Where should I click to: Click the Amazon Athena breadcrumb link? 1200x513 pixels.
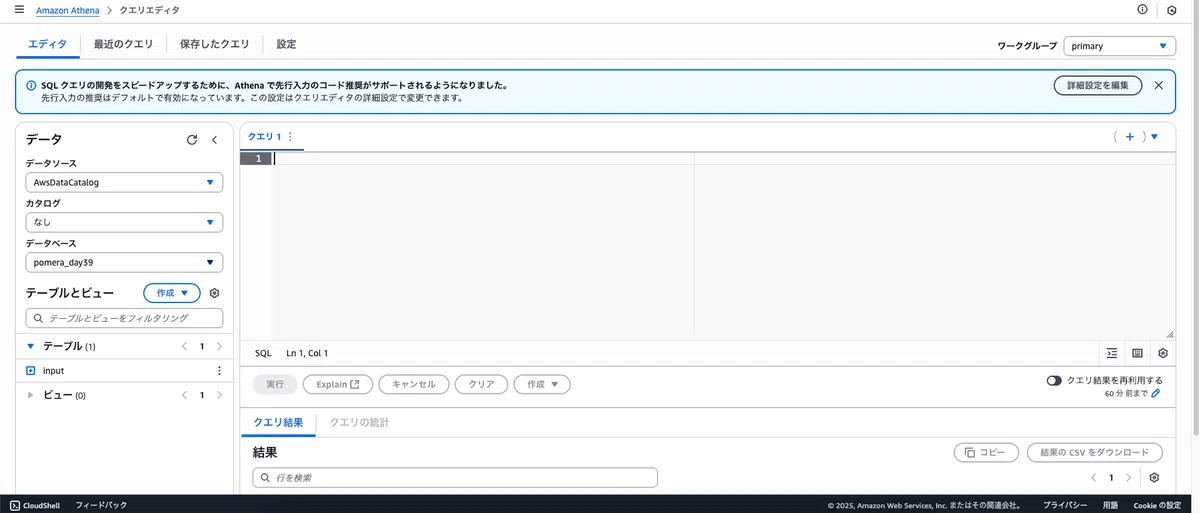(67, 10)
